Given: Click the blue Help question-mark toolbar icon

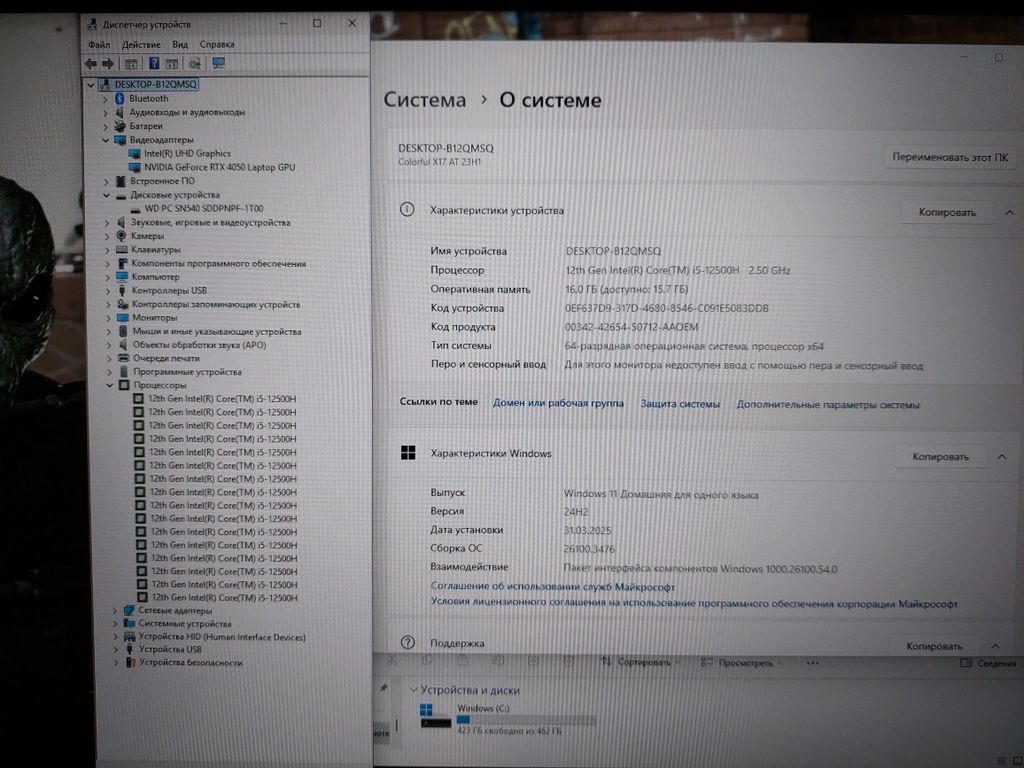Looking at the screenshot, I should pos(156,64).
